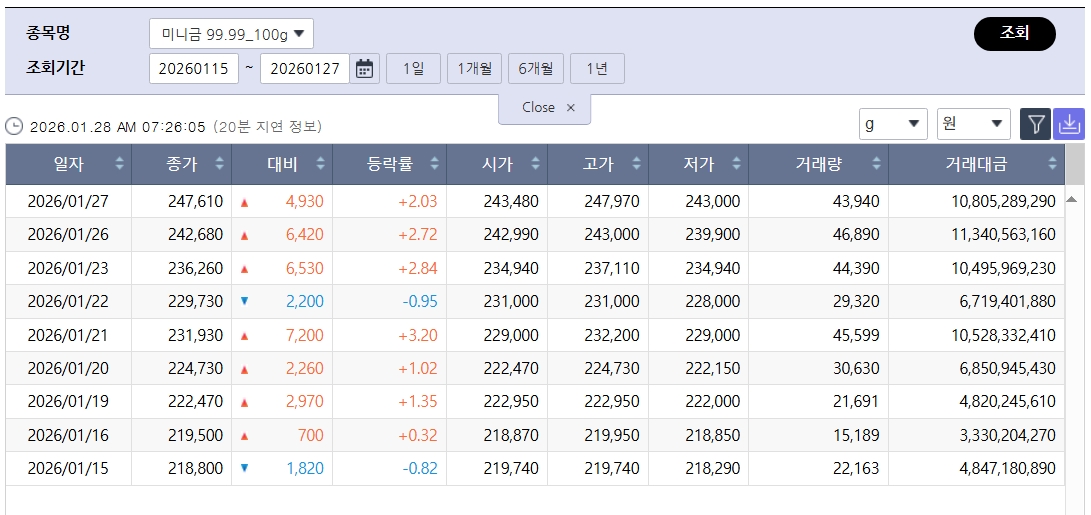Sort by 일자 column arrows

point(120,164)
